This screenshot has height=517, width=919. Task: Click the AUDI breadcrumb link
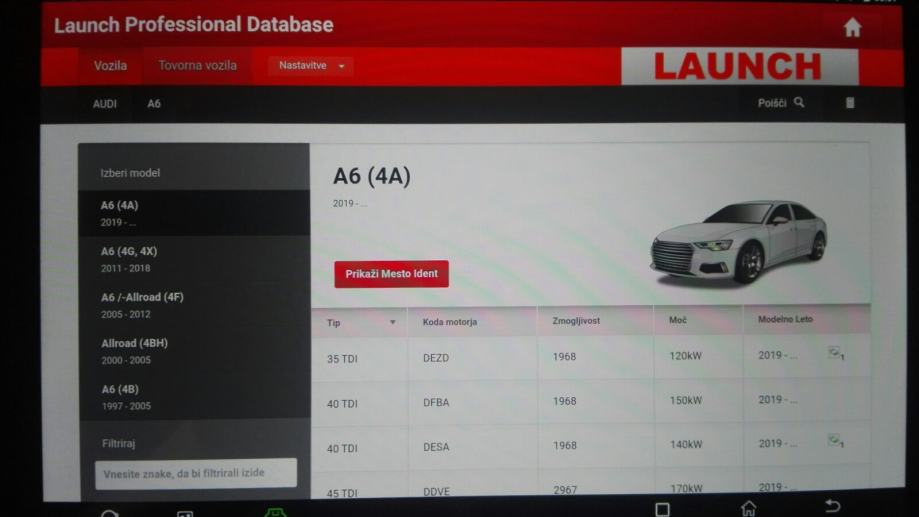click(105, 104)
